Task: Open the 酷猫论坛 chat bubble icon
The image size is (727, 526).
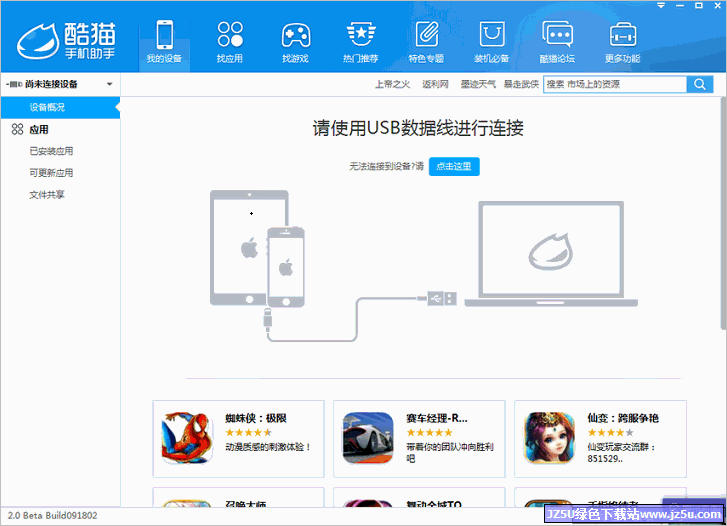Action: point(557,34)
